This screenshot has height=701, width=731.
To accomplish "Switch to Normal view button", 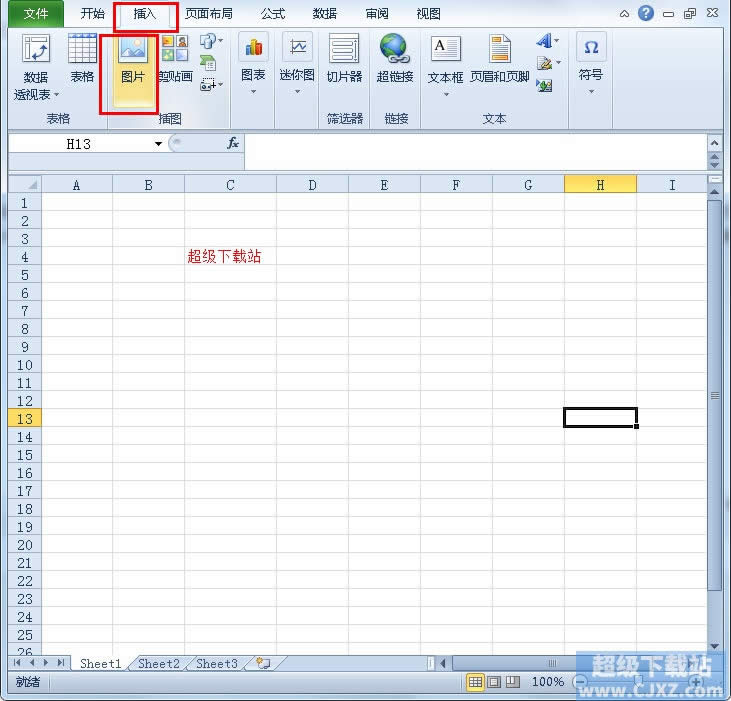I will pos(475,682).
